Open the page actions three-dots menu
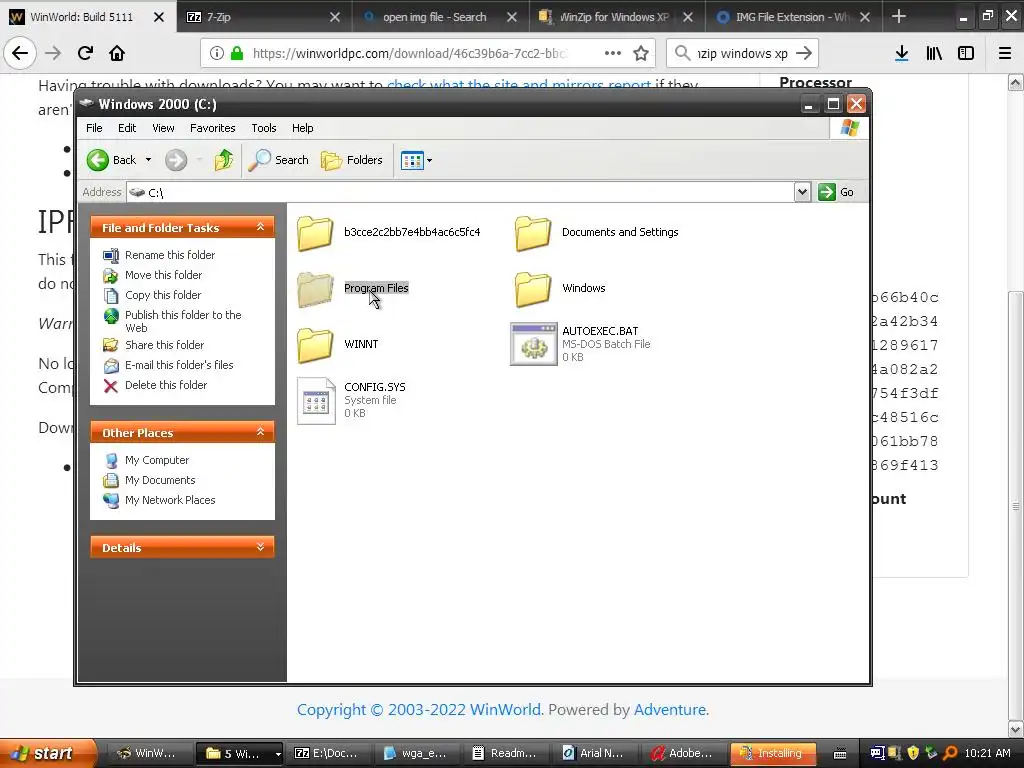The image size is (1024, 768). click(x=613, y=53)
